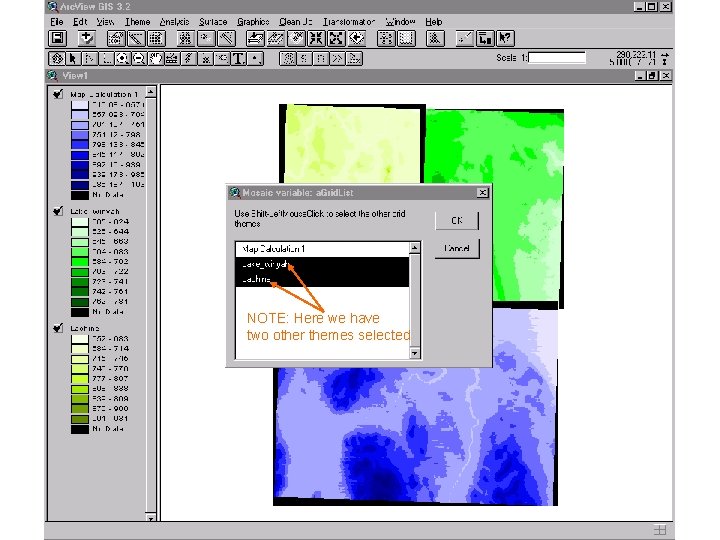
Task: Click the Zoom Out outward-arrows button
Action: pos(336,38)
